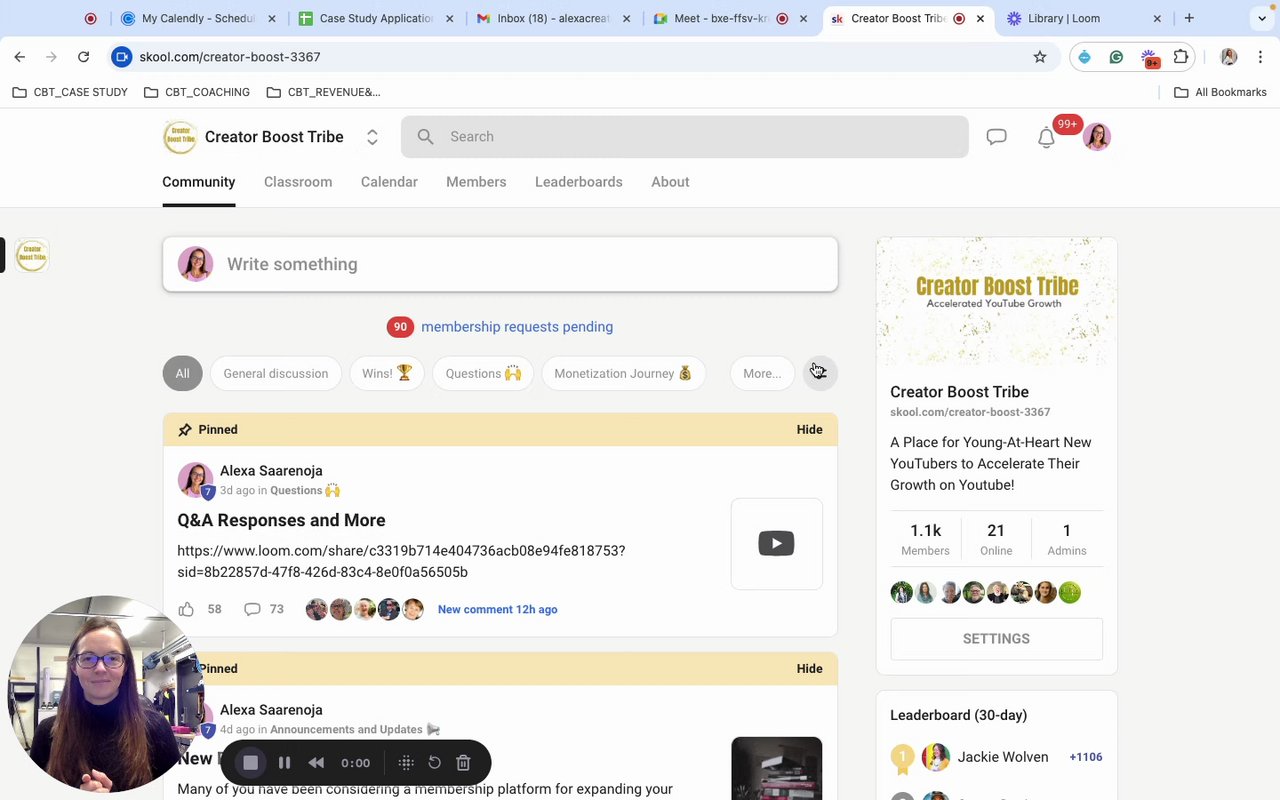The width and height of the screenshot is (1280, 800).
Task: Expand the Creator Boost Tribe group switcher
Action: (x=372, y=137)
